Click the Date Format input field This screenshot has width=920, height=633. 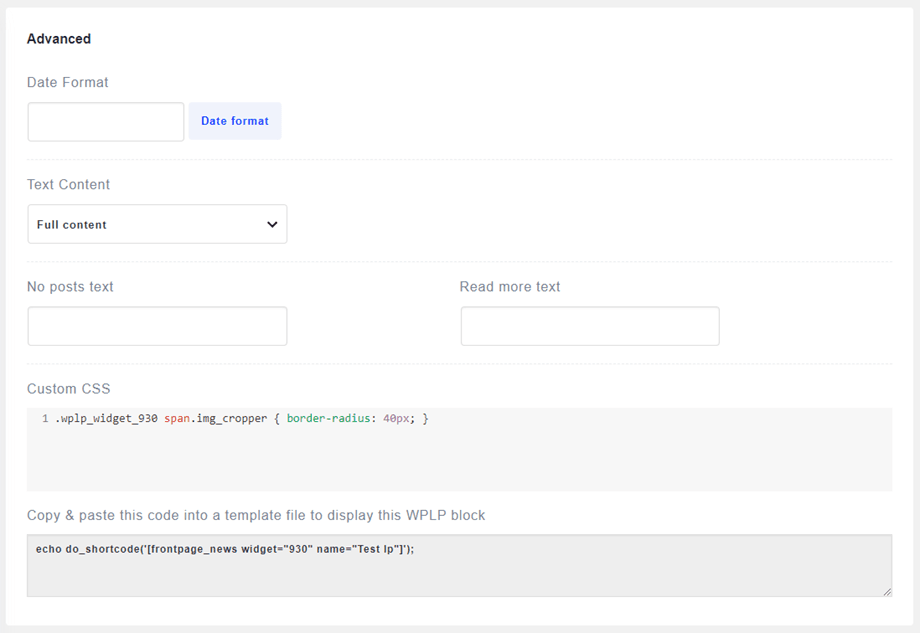(105, 122)
